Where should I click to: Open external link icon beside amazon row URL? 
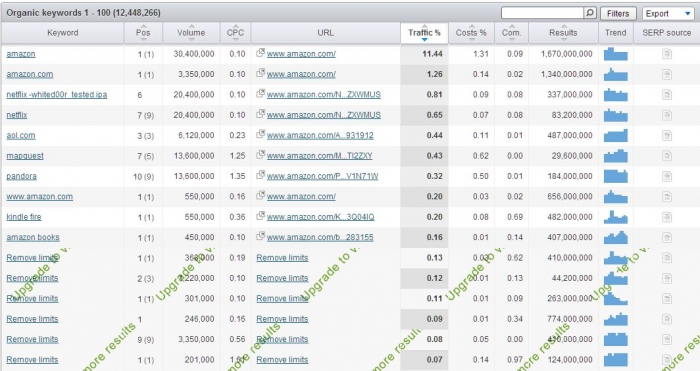pos(260,53)
